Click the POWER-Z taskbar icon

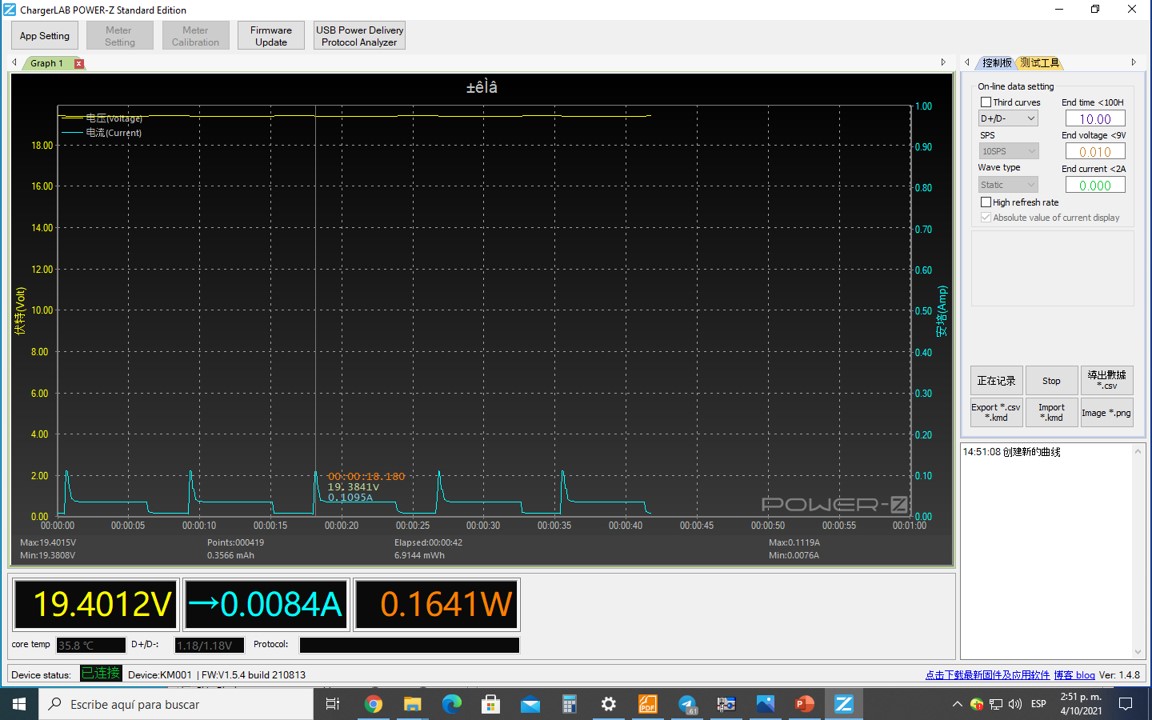[843, 704]
